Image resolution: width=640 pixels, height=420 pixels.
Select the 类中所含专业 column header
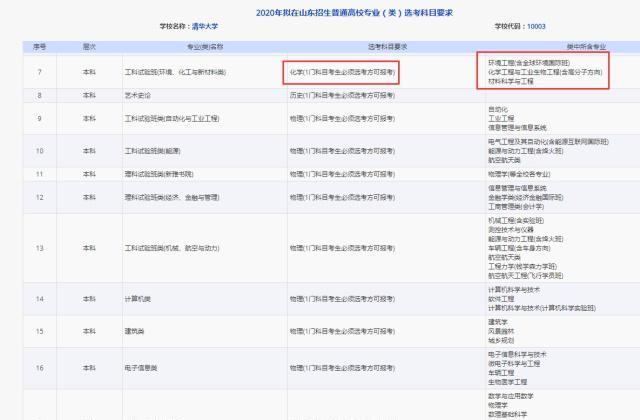tap(586, 47)
